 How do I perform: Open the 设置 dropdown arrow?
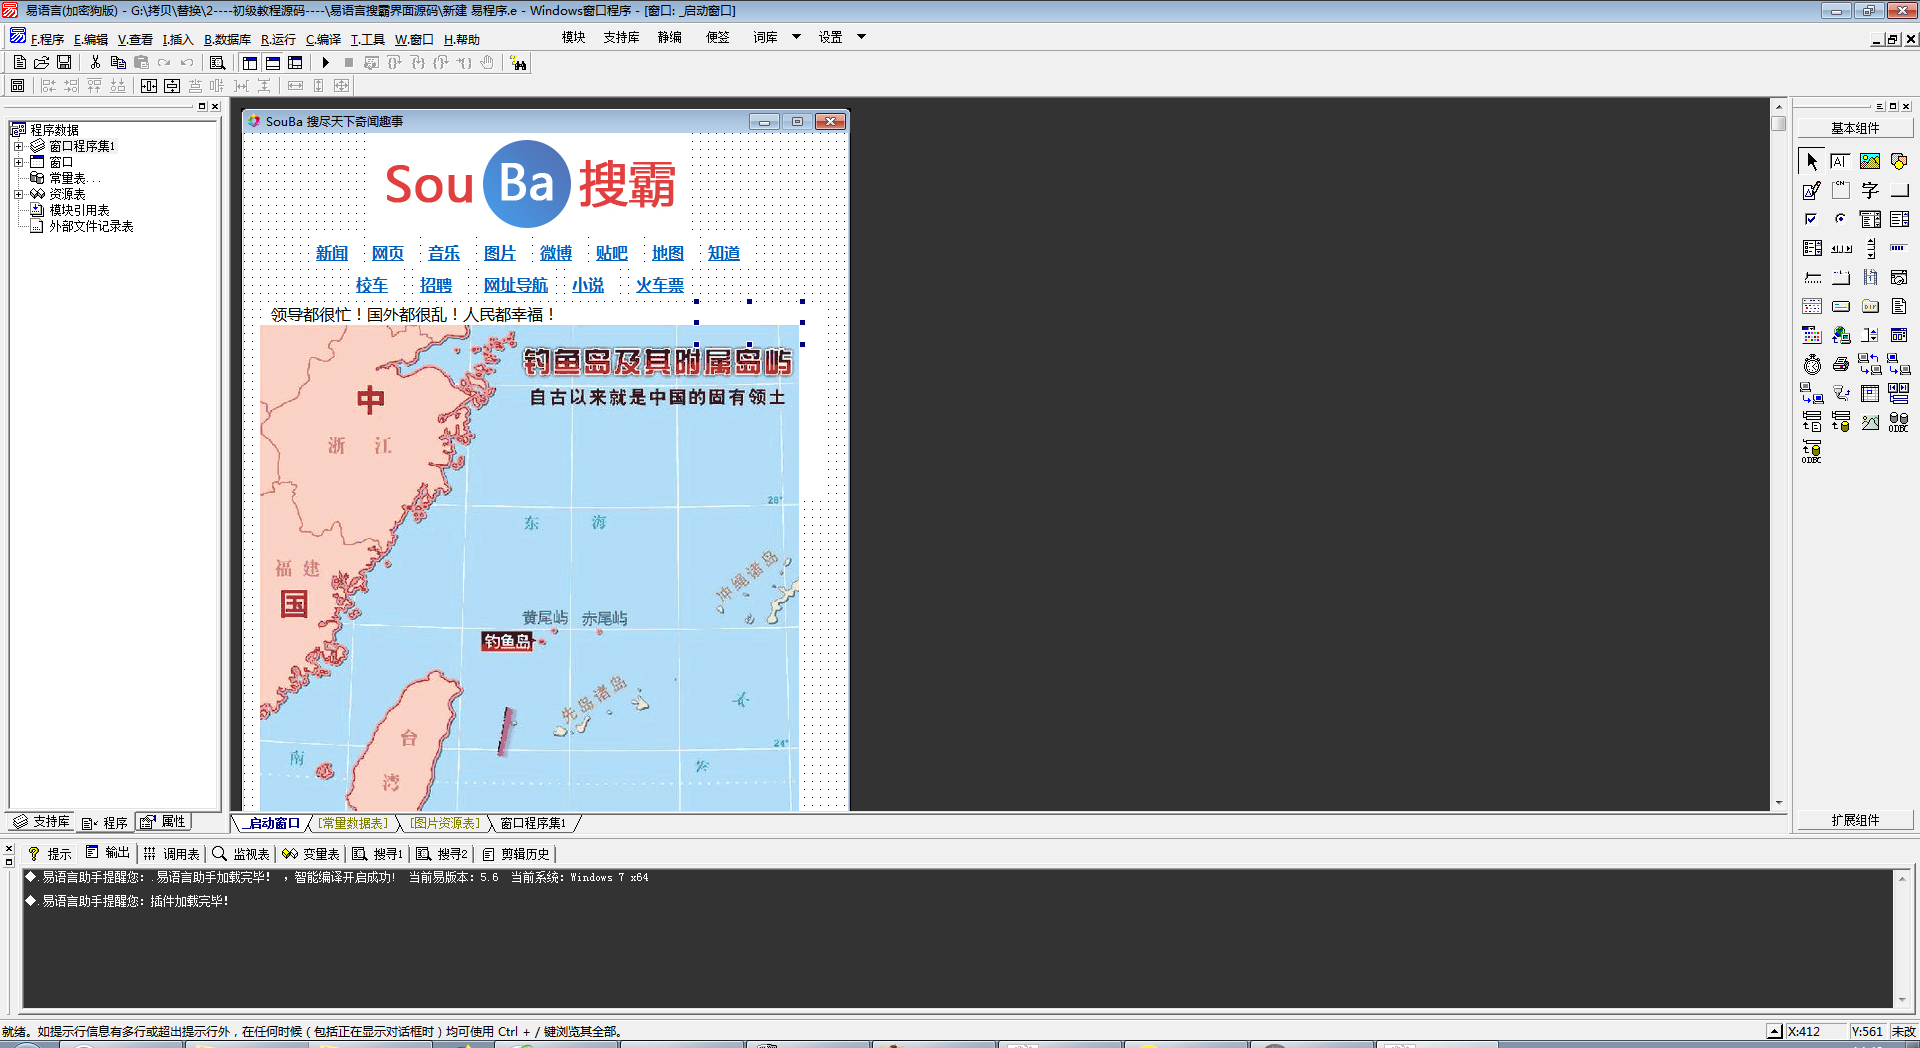click(x=861, y=37)
